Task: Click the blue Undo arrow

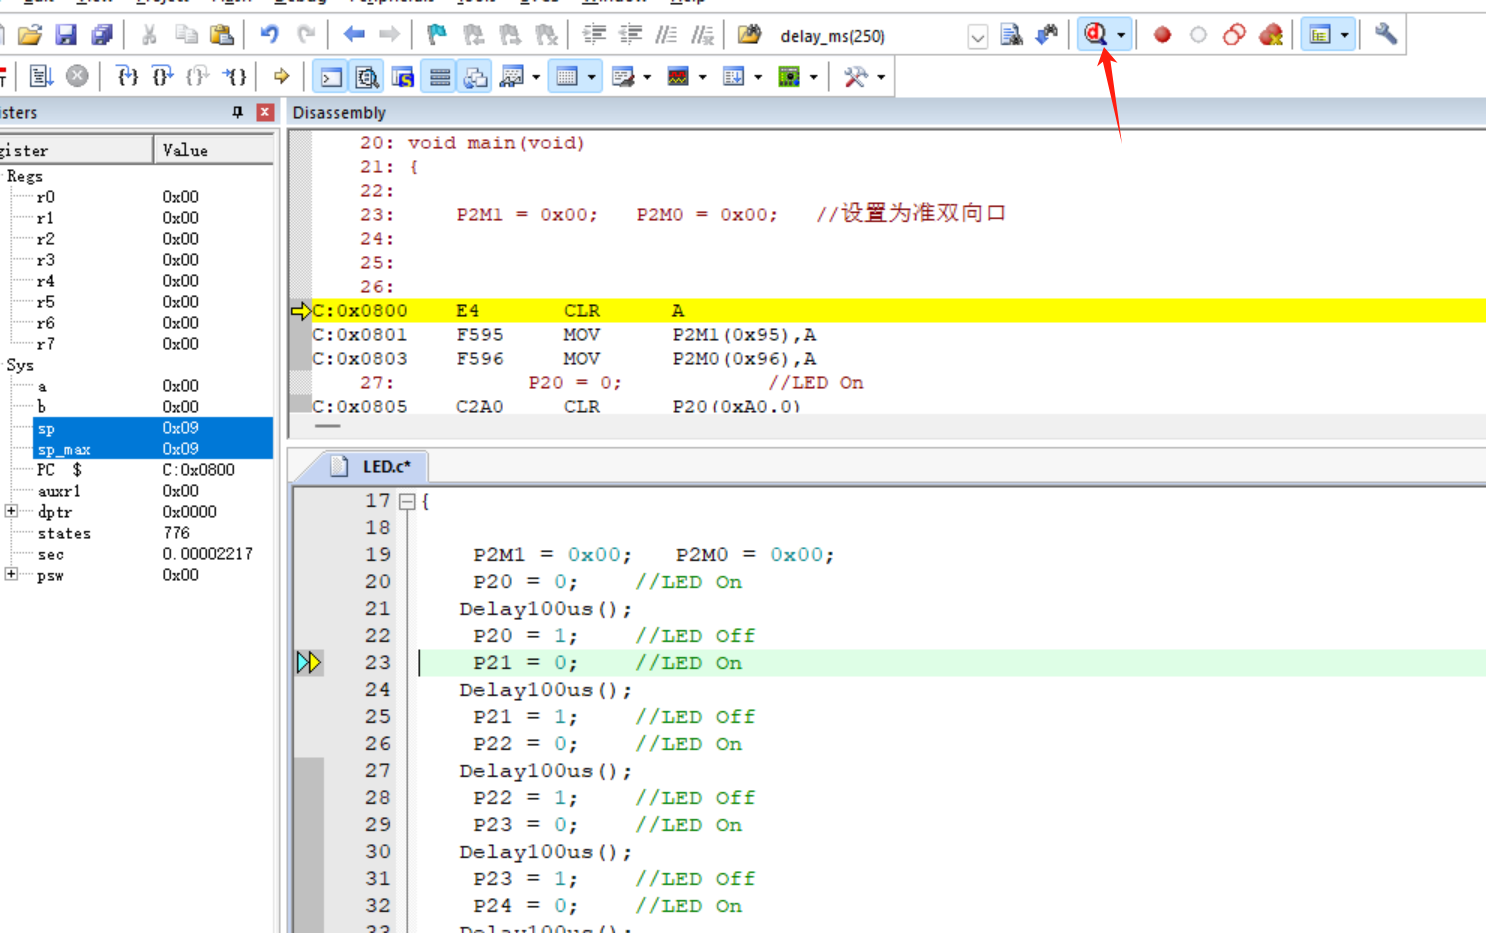Action: (x=269, y=35)
